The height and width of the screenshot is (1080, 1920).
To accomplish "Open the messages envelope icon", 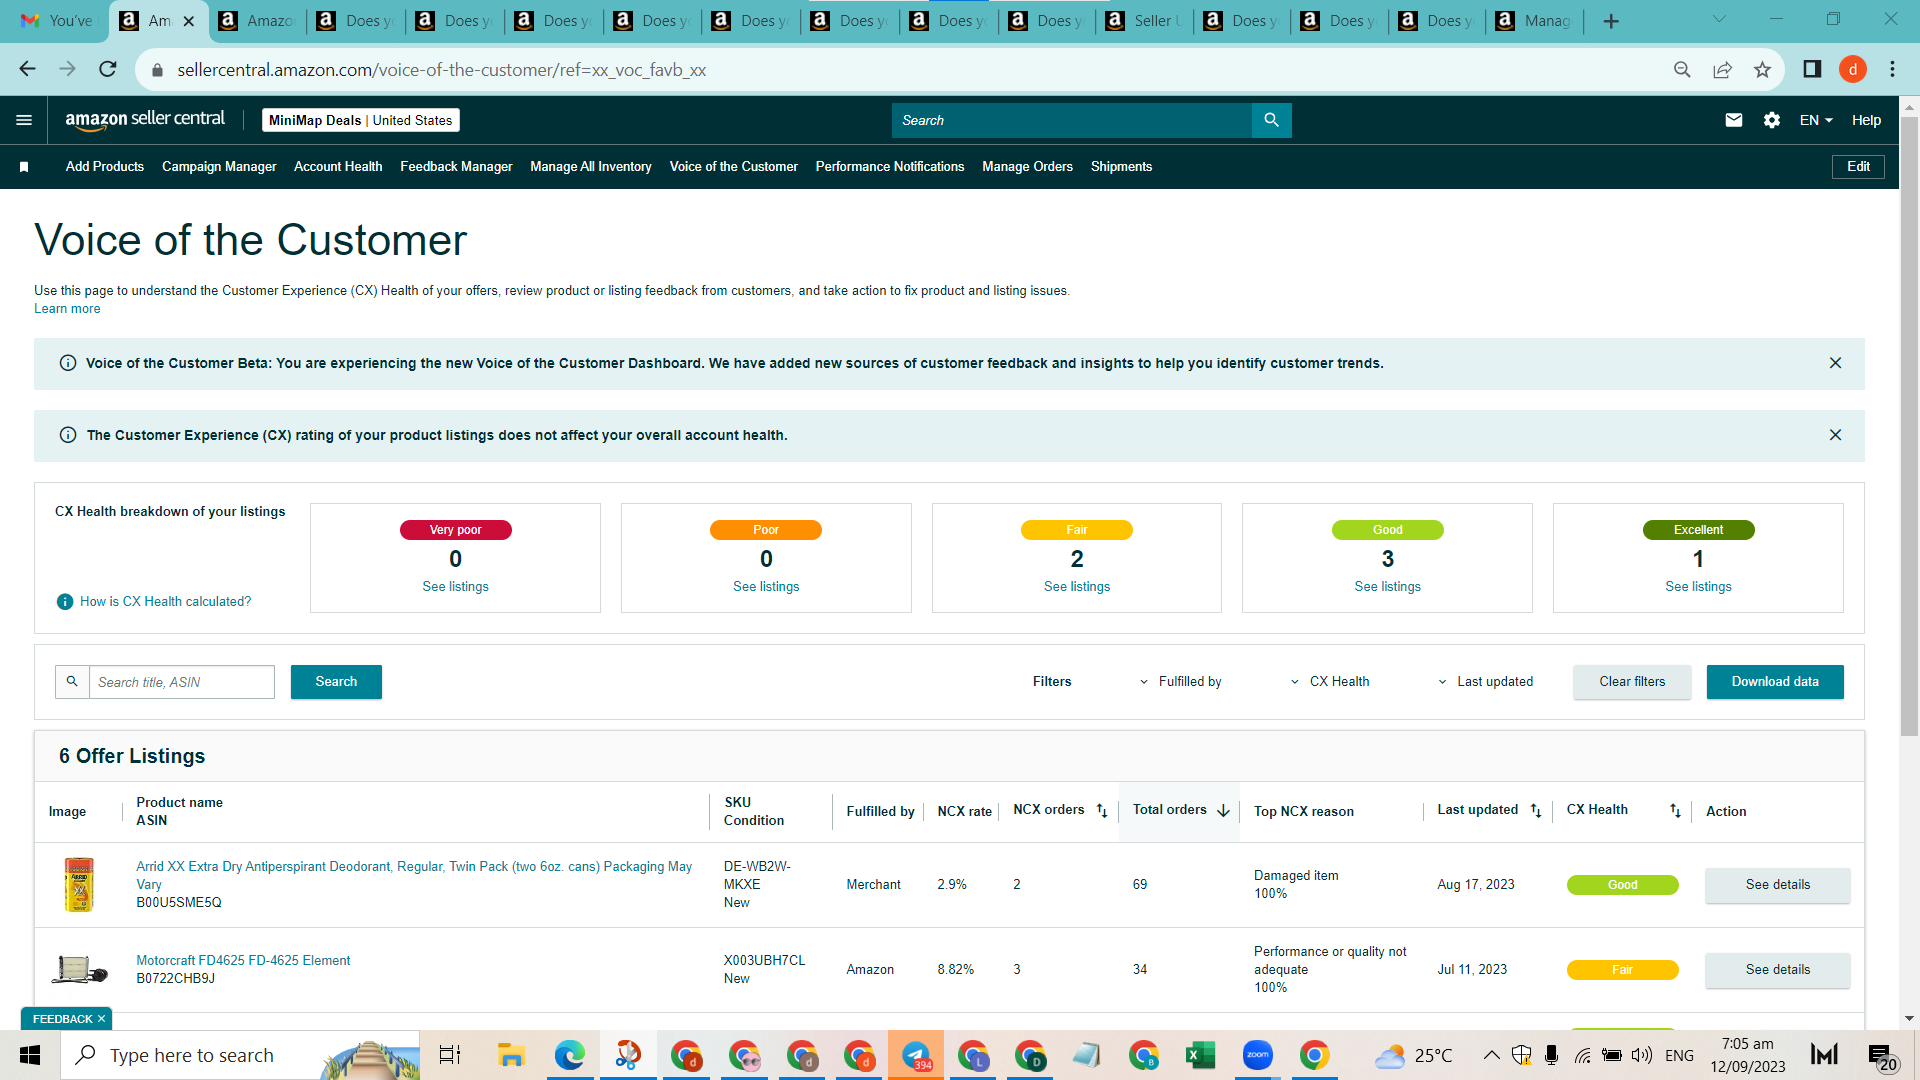I will click(1734, 120).
